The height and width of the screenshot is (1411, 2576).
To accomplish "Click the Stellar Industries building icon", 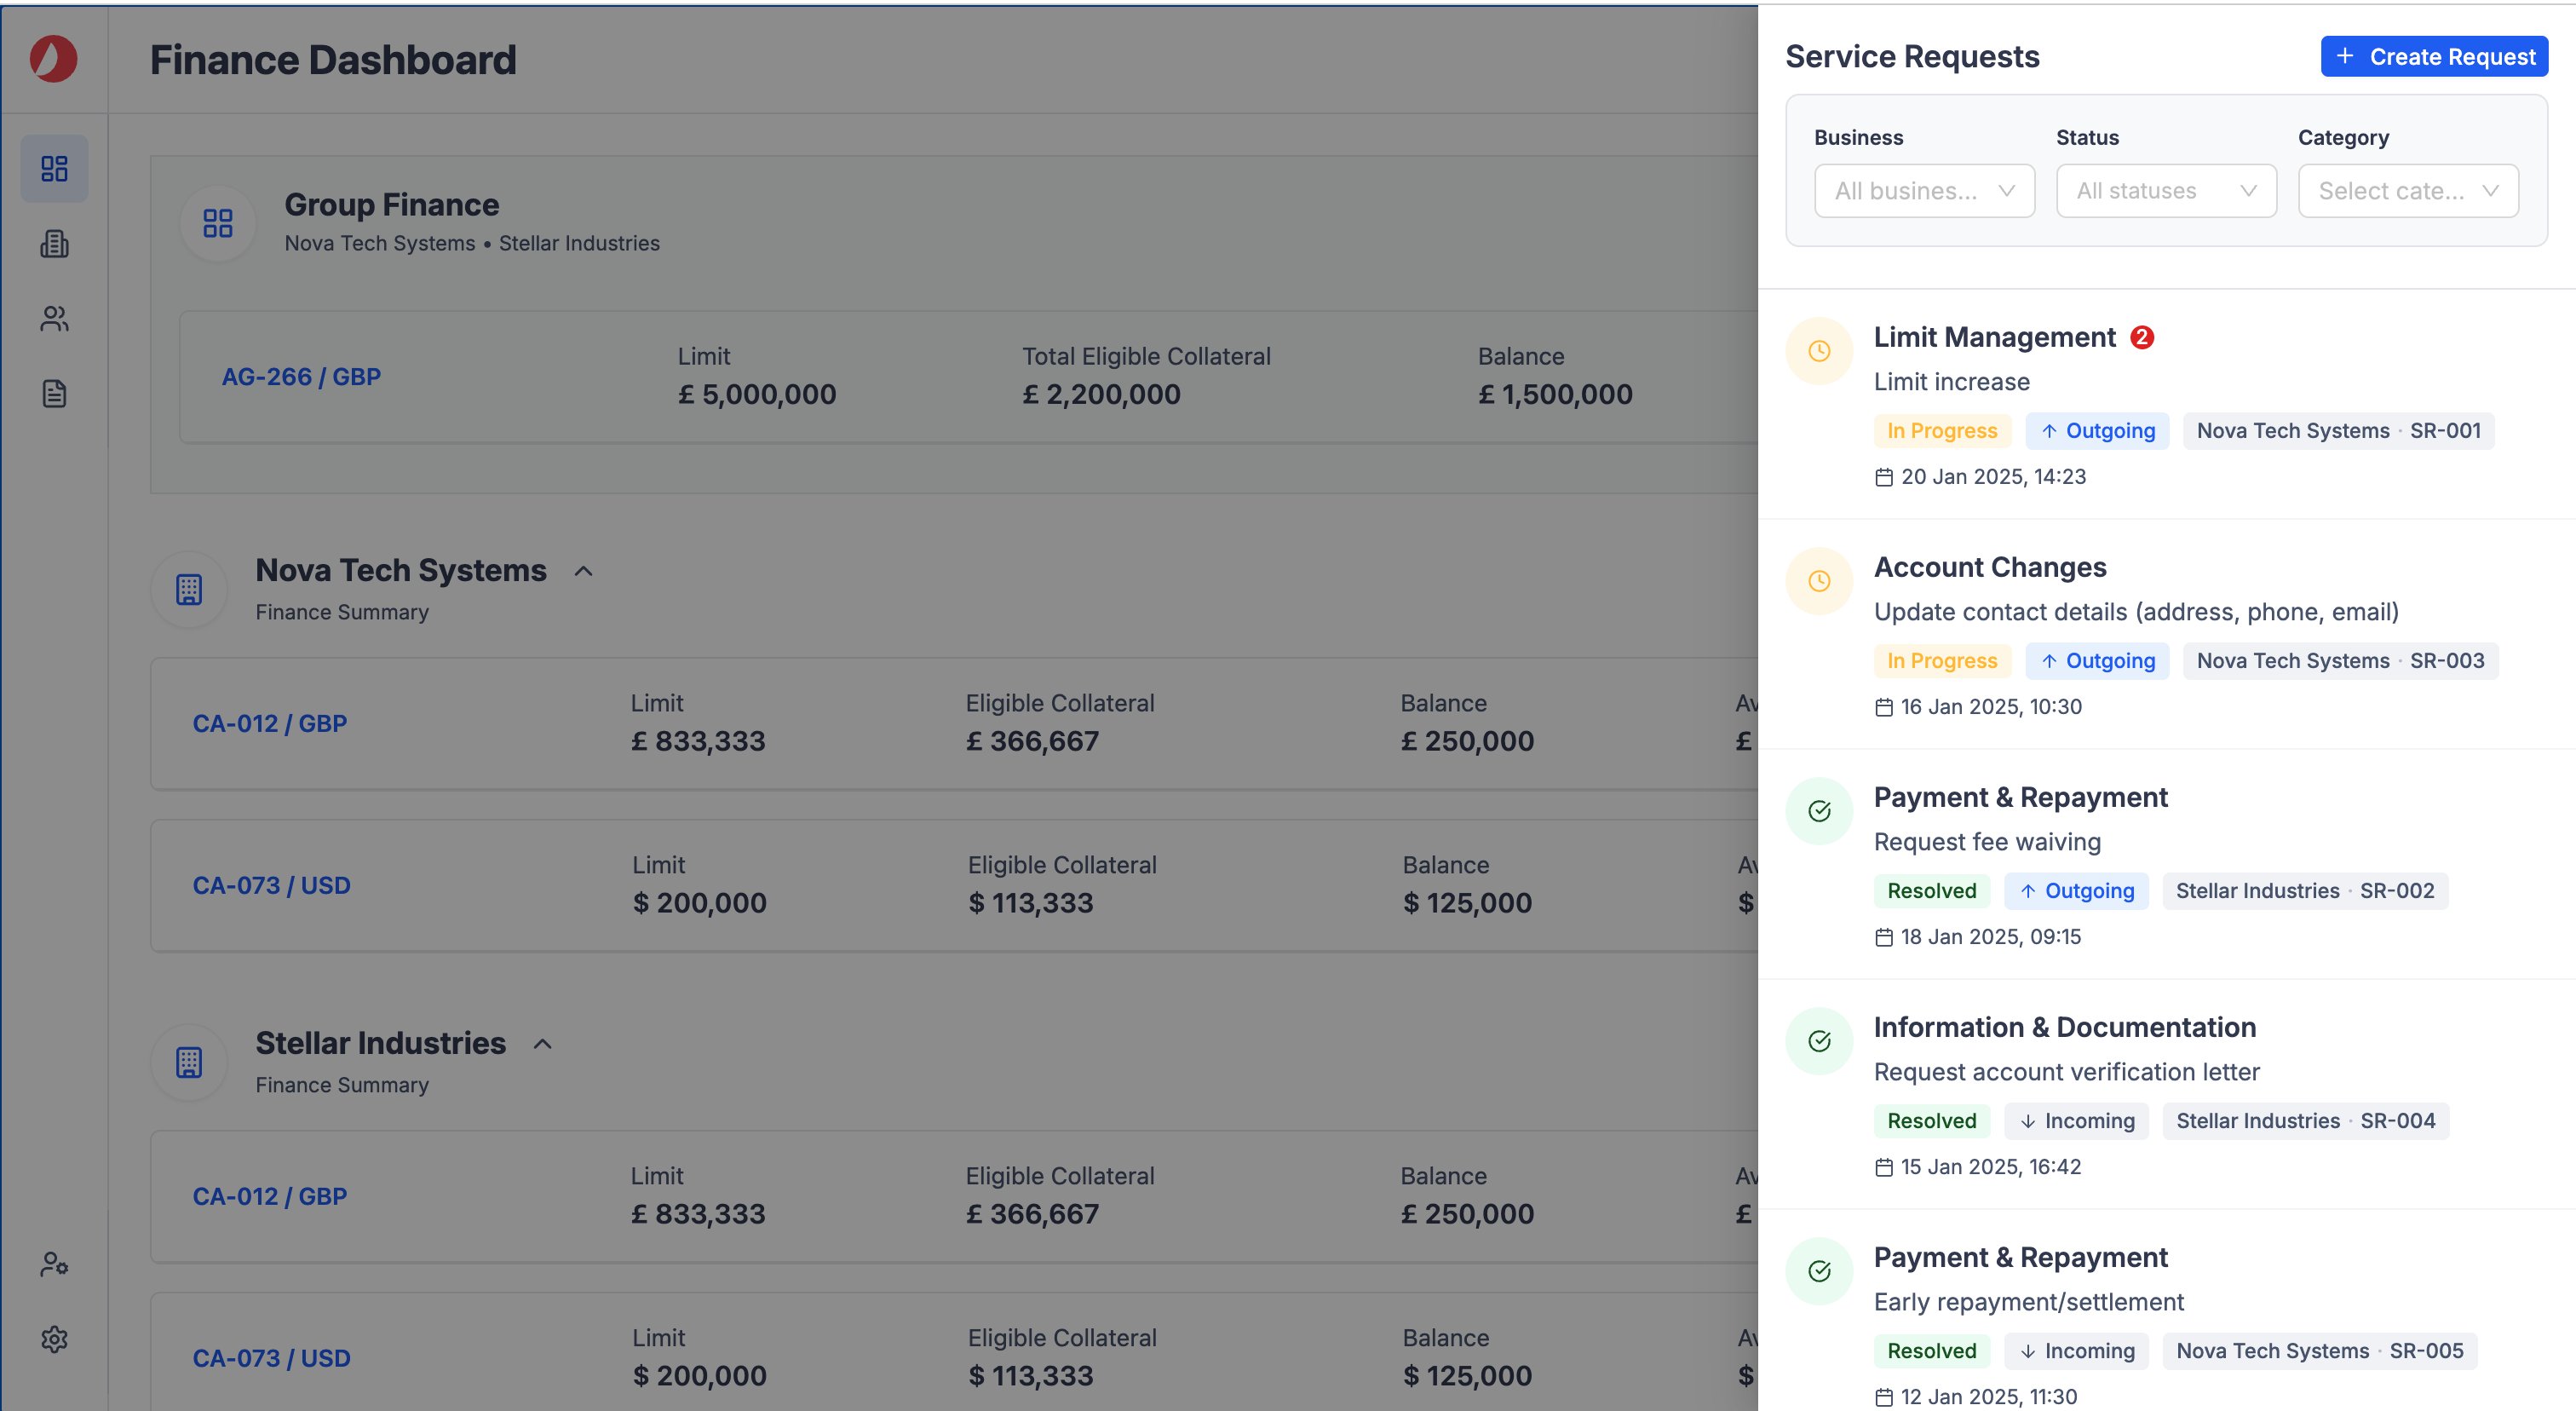I will pos(189,1062).
